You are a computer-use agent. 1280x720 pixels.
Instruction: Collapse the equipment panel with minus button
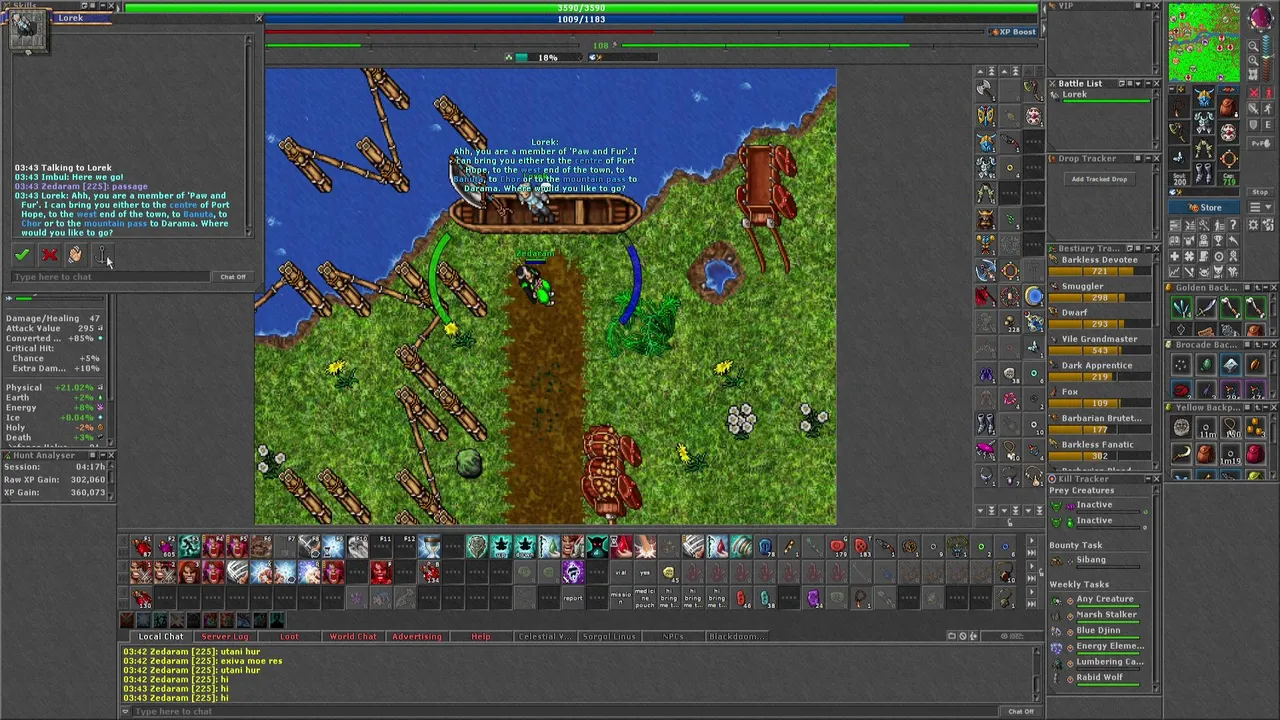[1172, 88]
